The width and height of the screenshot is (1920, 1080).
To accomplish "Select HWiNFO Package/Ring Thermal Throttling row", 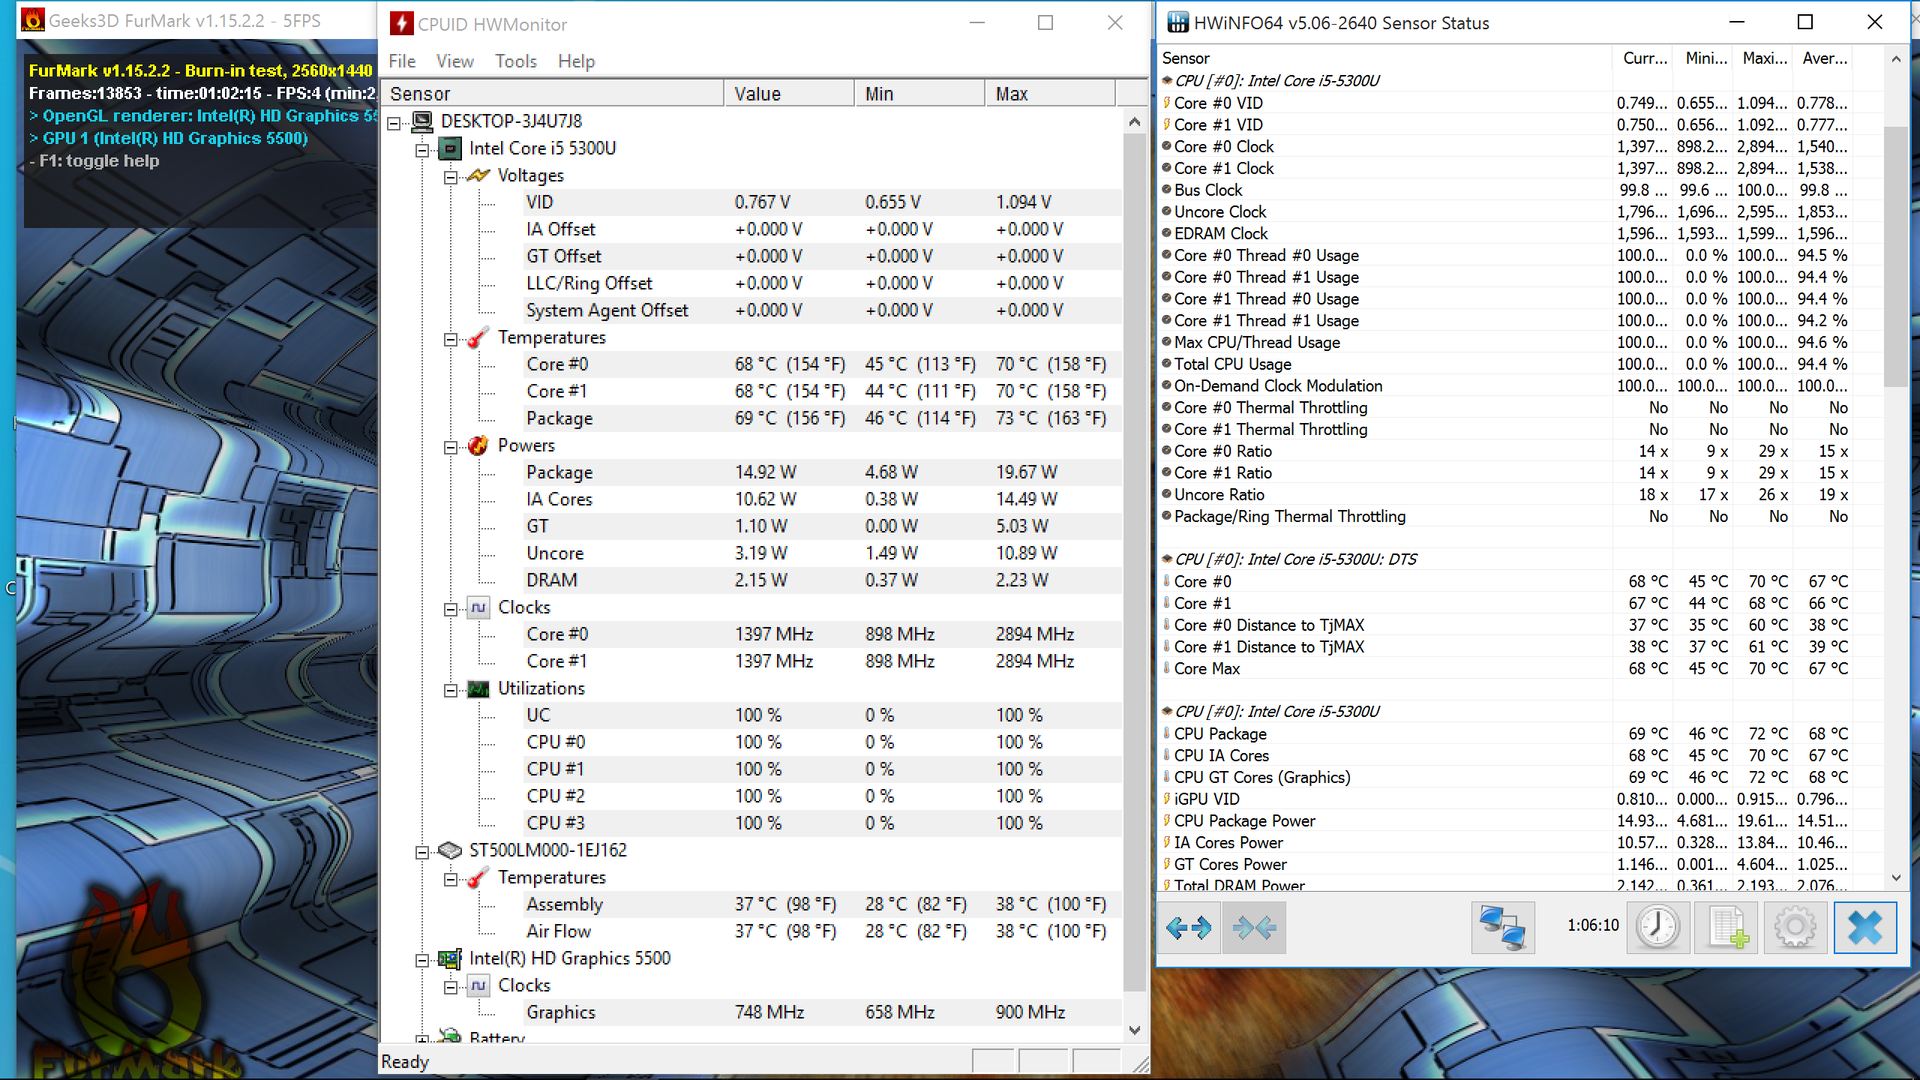I will 1506,516.
